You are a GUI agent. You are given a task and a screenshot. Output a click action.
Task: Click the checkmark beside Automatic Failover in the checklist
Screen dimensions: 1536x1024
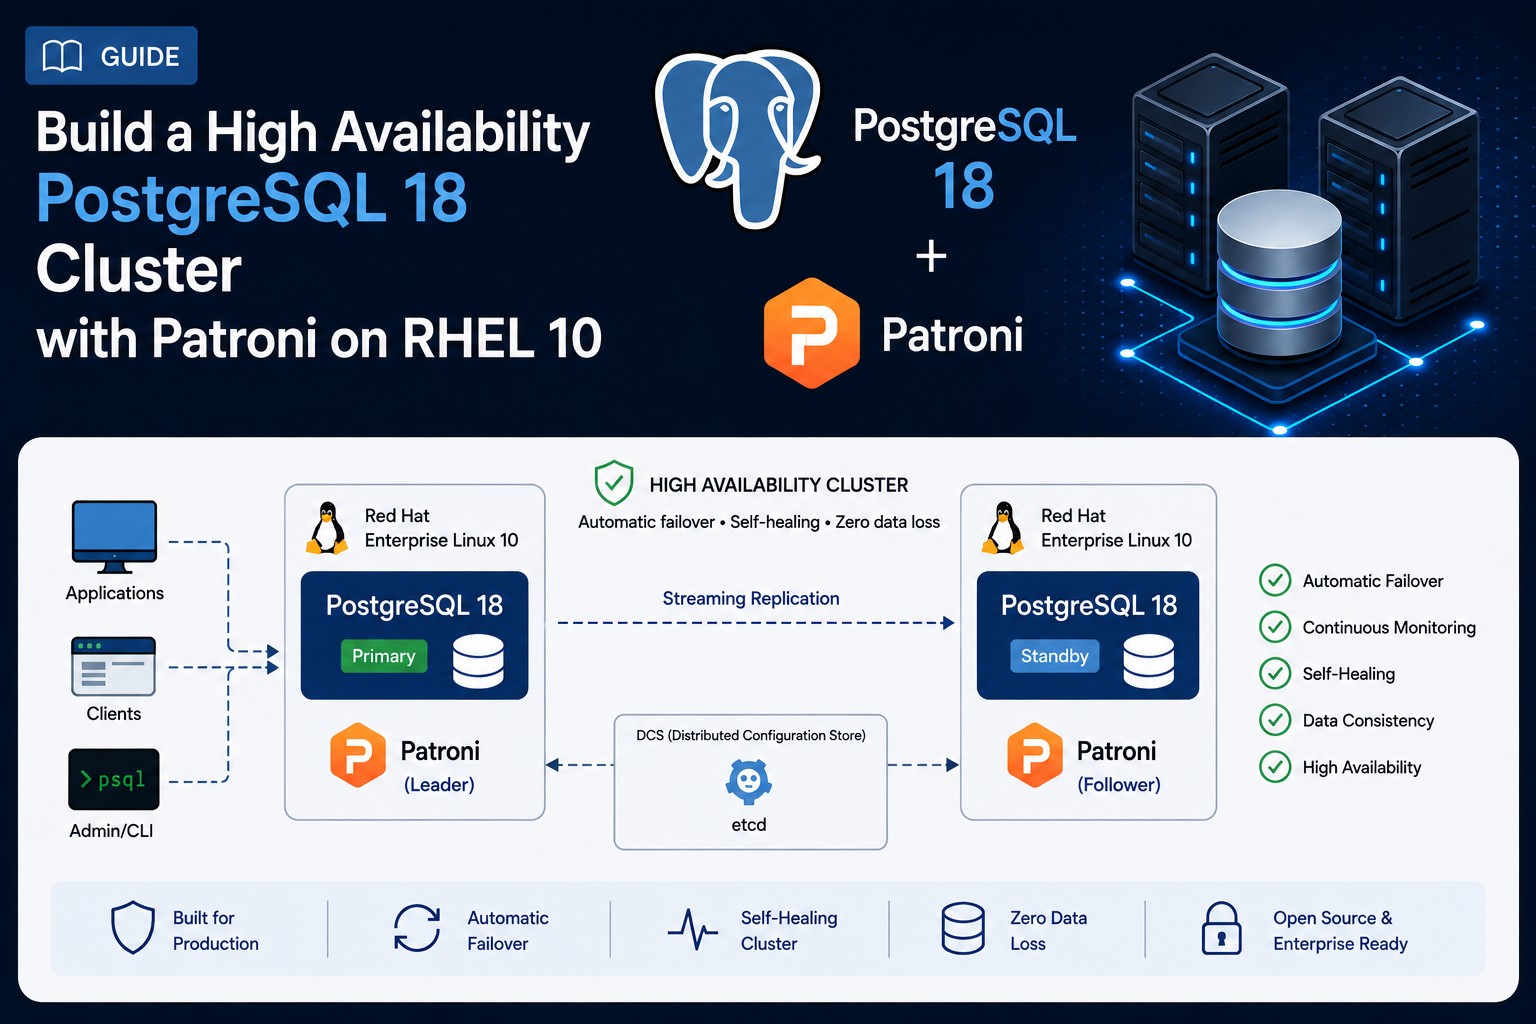1275,580
